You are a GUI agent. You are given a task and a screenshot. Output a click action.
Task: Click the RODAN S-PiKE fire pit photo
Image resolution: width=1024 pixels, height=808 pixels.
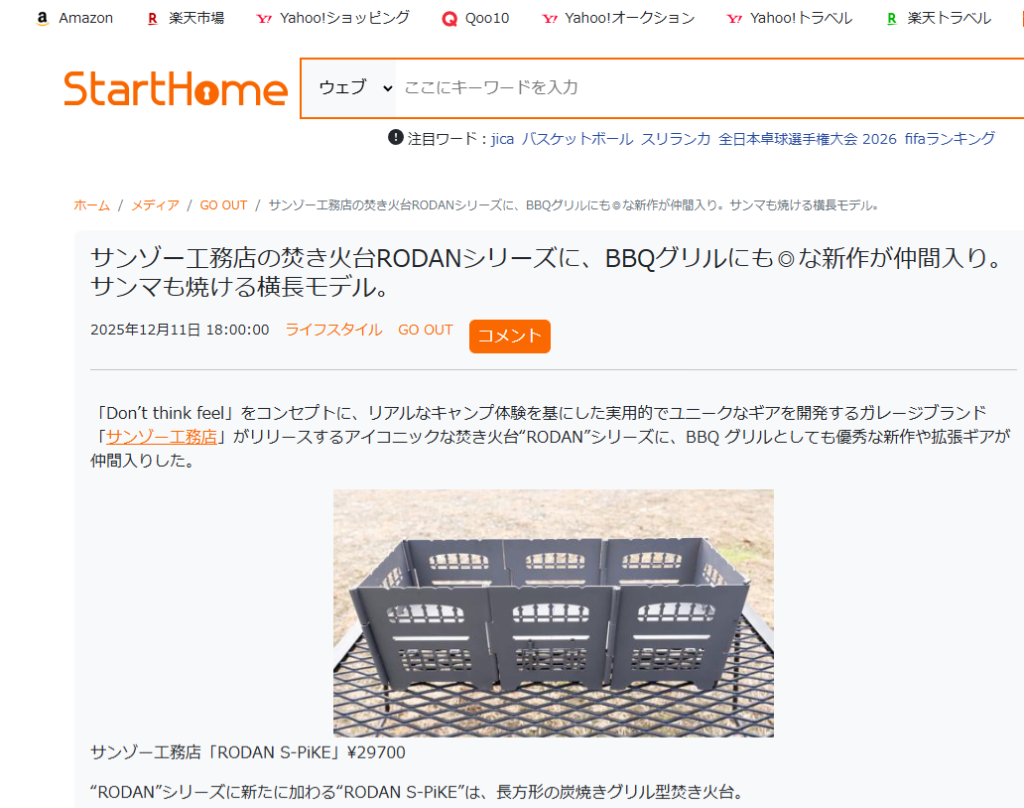(x=553, y=613)
